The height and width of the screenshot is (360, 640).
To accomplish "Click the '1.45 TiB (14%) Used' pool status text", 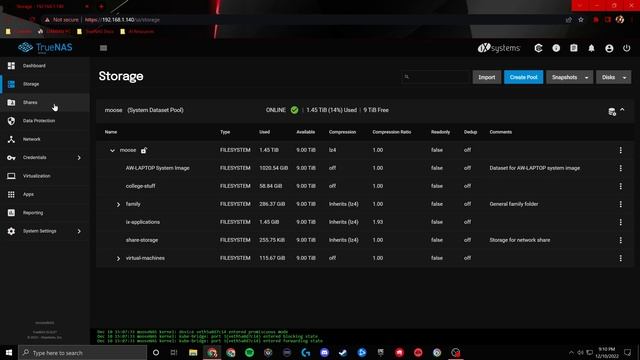I will pos(331,110).
